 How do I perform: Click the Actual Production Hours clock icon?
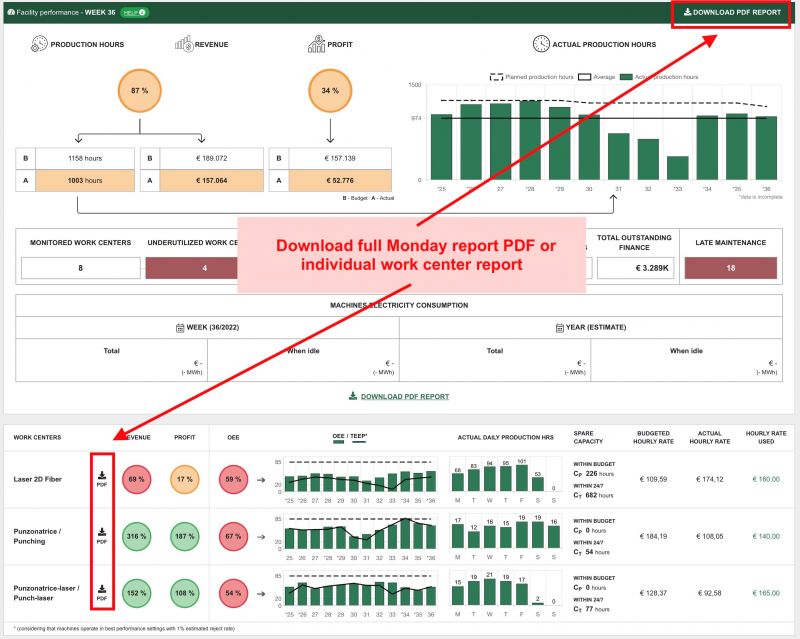click(x=540, y=44)
